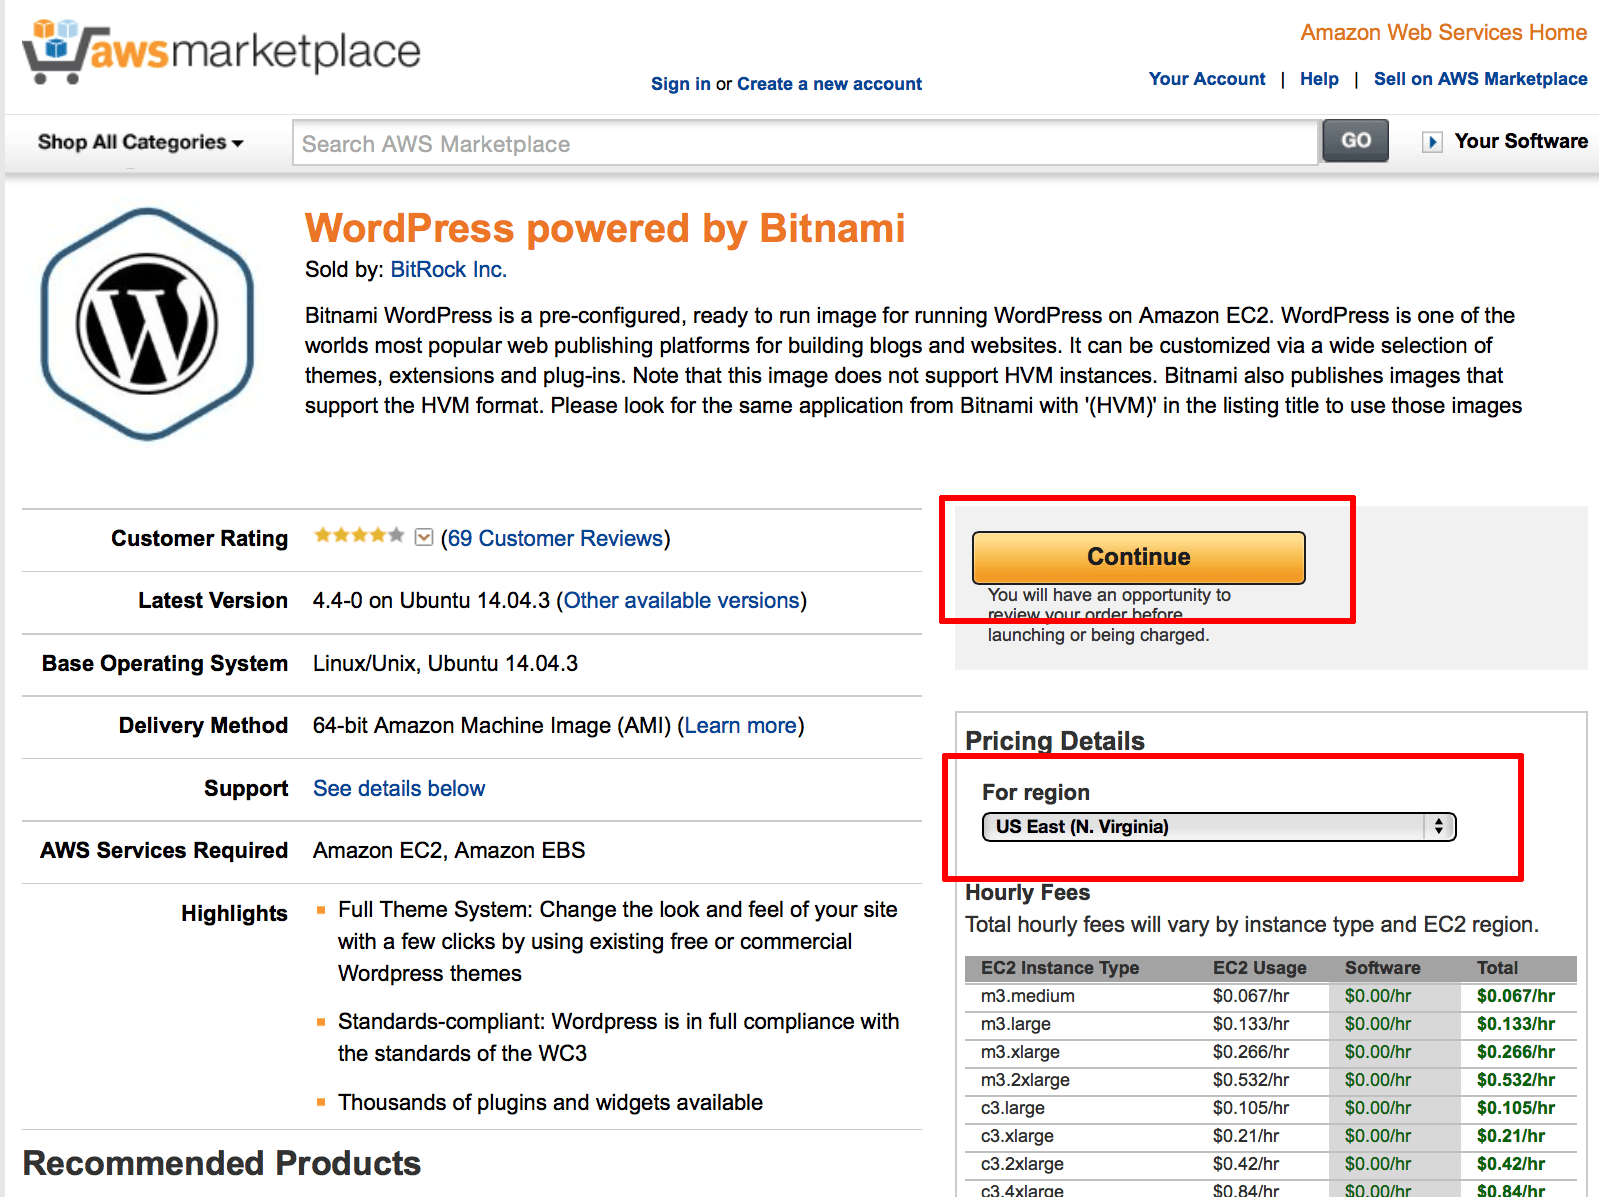The width and height of the screenshot is (1599, 1197).
Task: Open Your Account link
Action: pos(1207,79)
